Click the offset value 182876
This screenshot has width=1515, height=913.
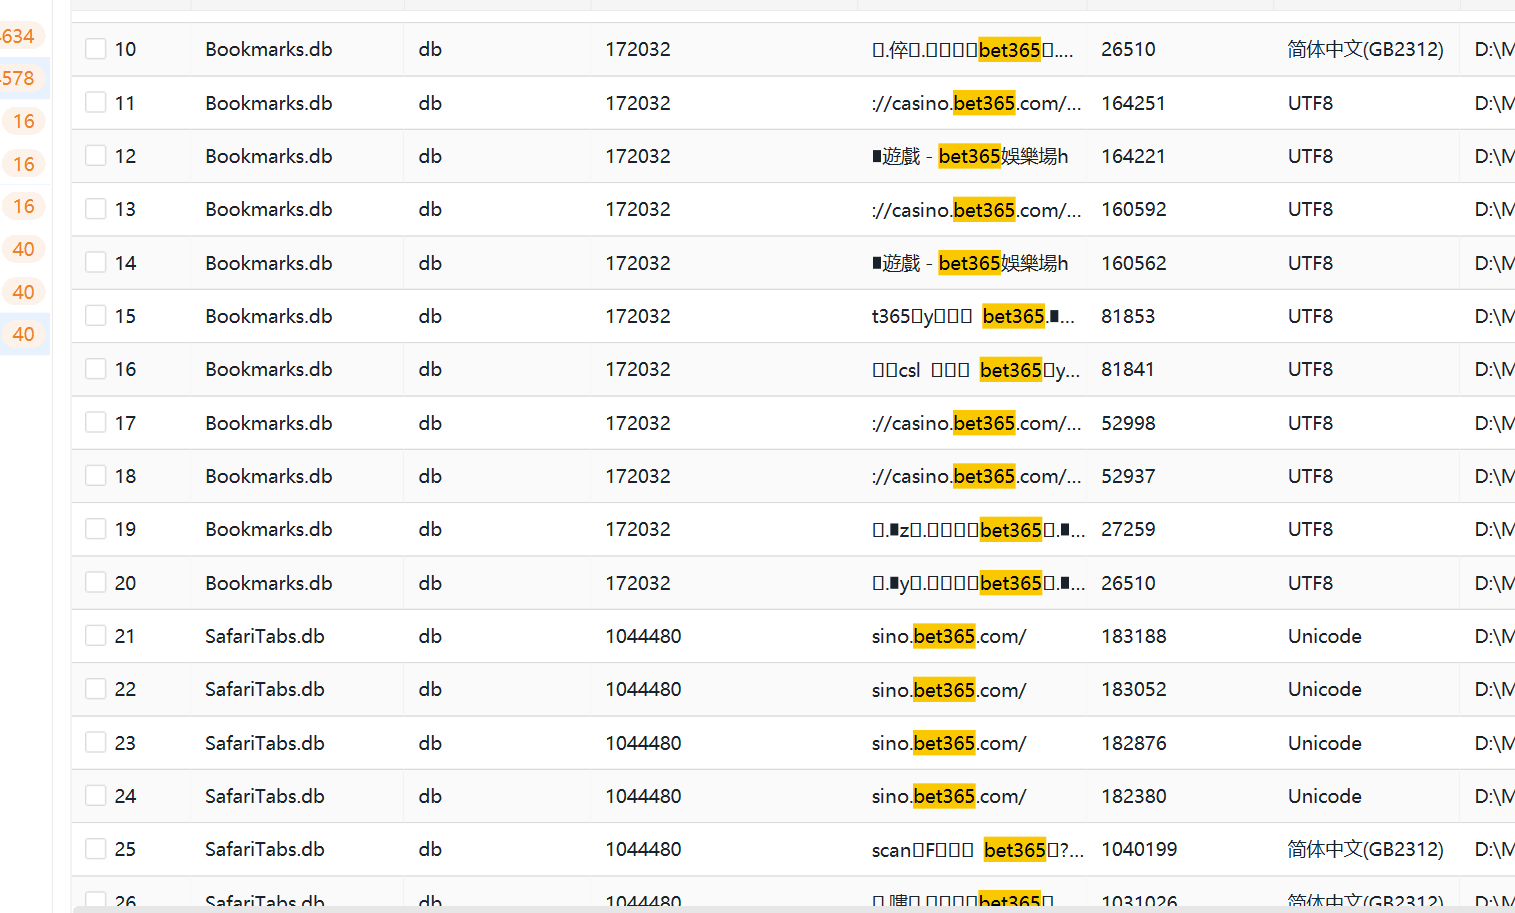tap(1134, 743)
